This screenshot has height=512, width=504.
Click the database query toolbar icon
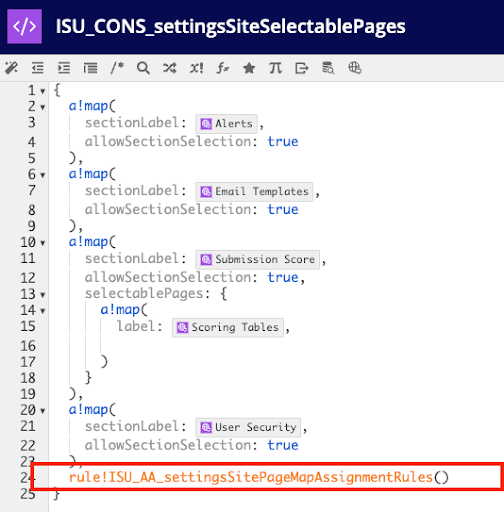pos(328,68)
